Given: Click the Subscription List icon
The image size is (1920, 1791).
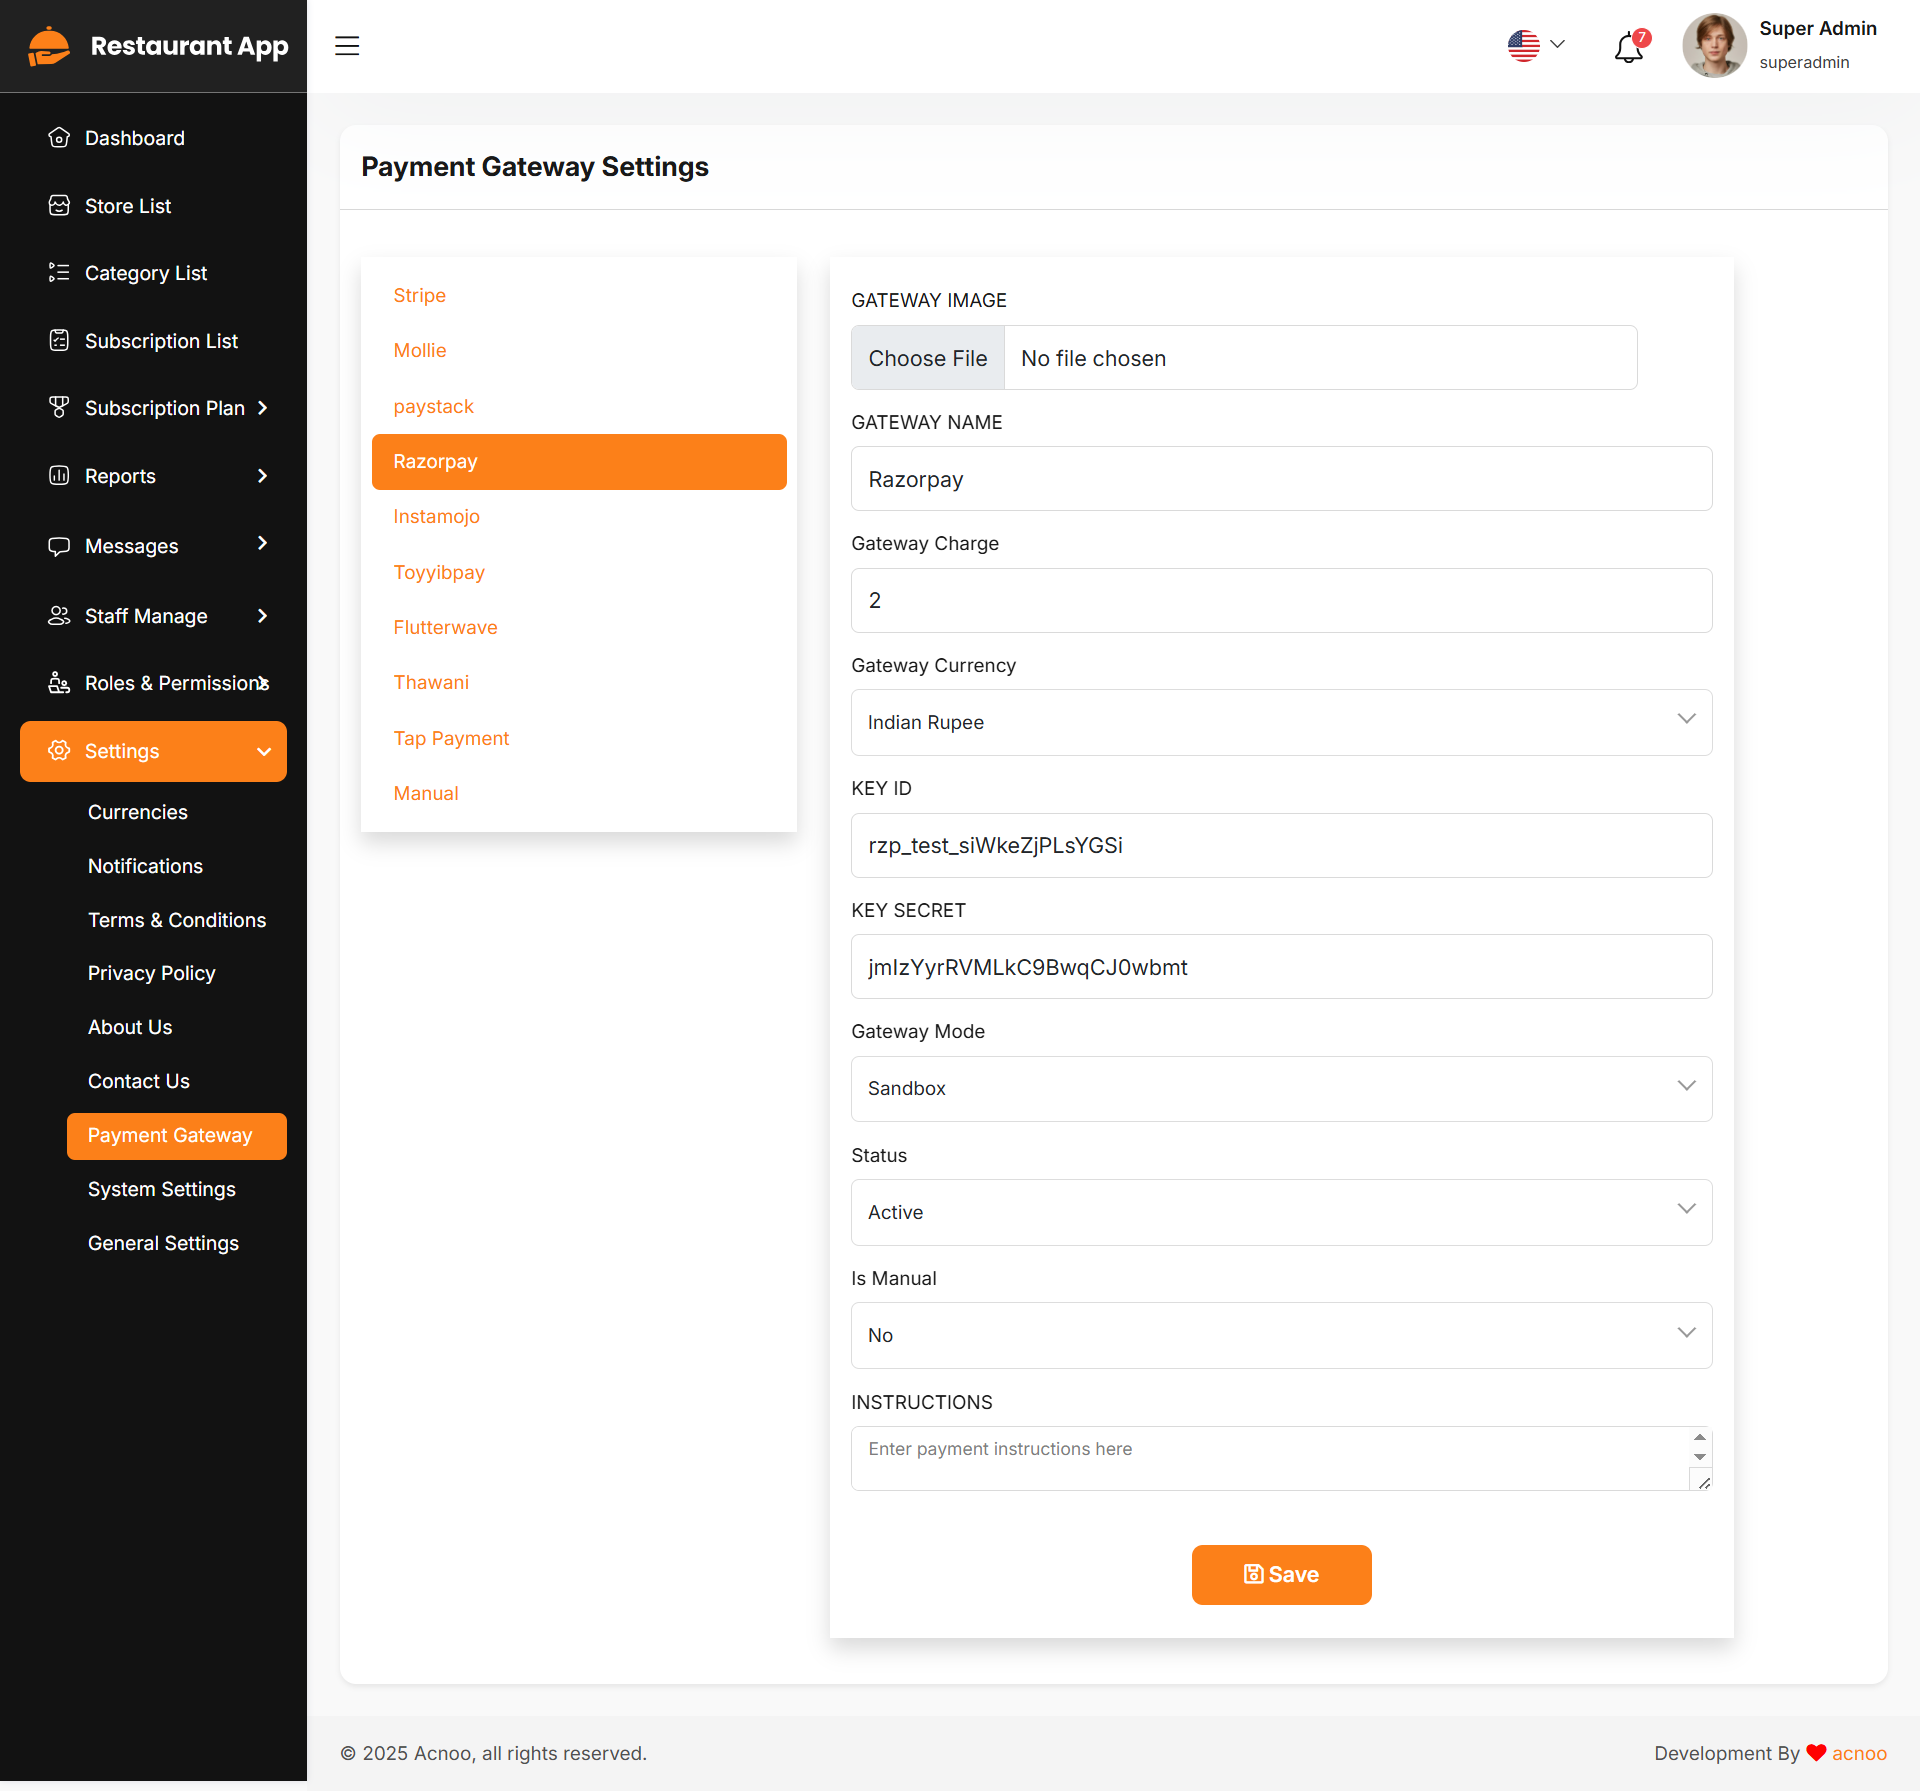Looking at the screenshot, I should (x=59, y=341).
